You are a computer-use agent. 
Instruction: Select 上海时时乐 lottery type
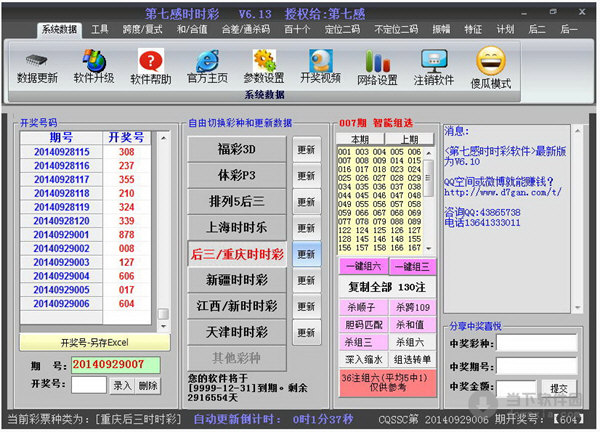pos(236,227)
